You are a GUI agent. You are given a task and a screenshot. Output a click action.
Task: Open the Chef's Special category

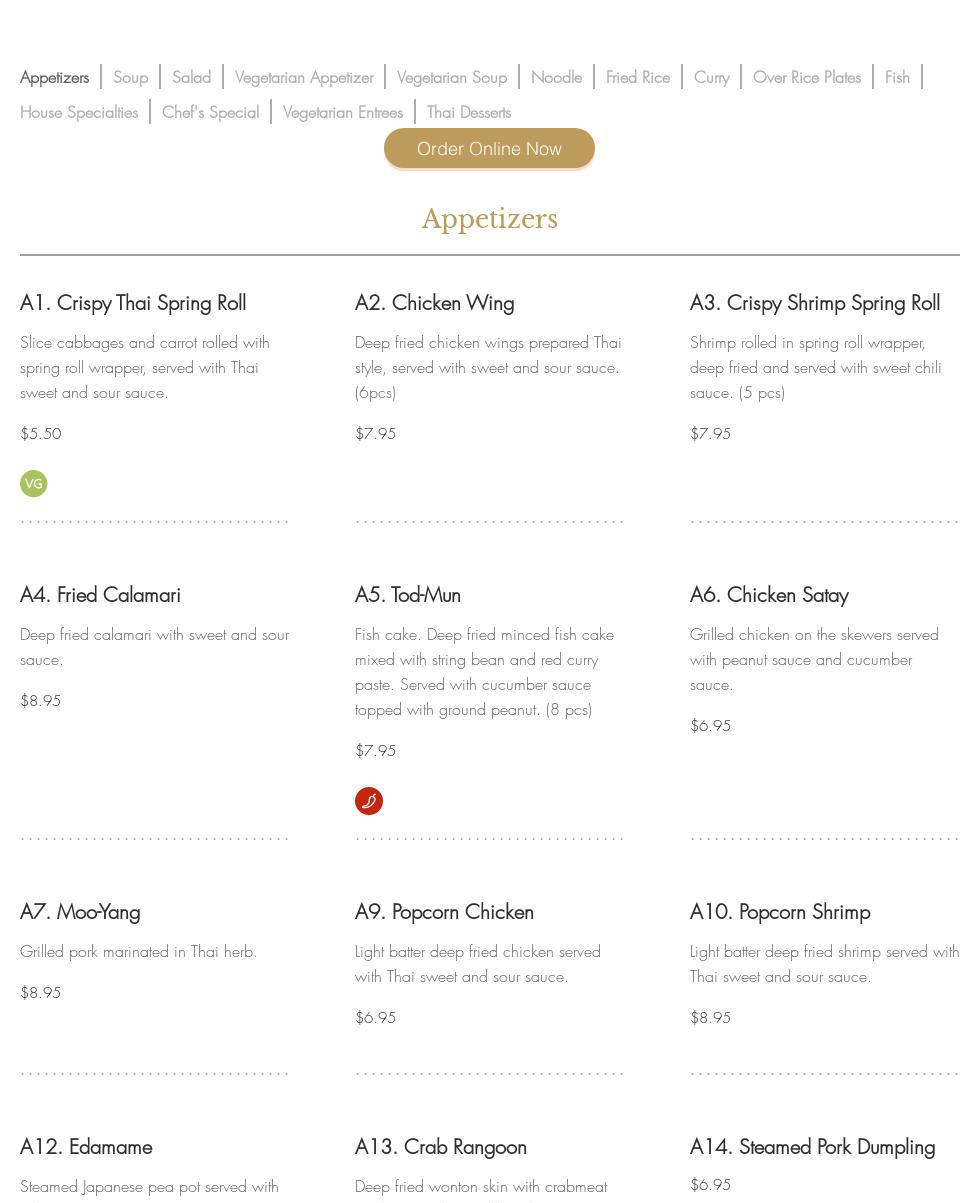point(210,112)
